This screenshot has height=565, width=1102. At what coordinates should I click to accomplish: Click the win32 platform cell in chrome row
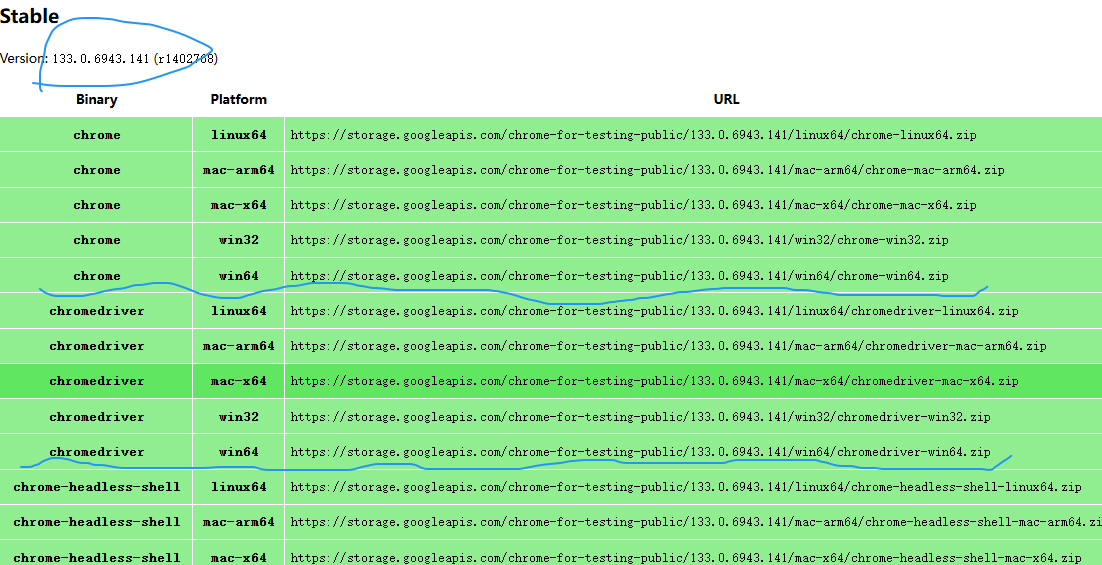click(238, 240)
